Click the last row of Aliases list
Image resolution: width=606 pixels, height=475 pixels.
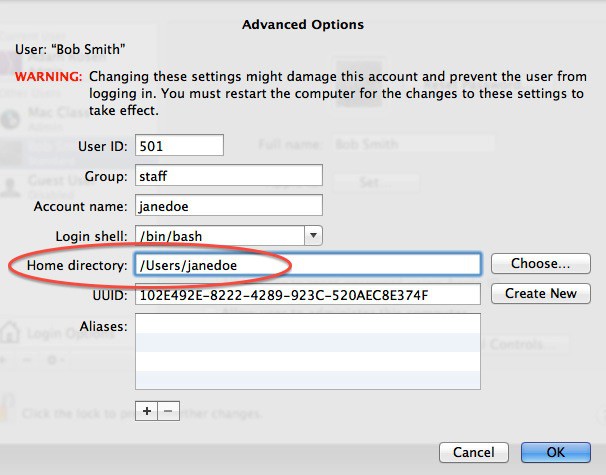point(307,380)
